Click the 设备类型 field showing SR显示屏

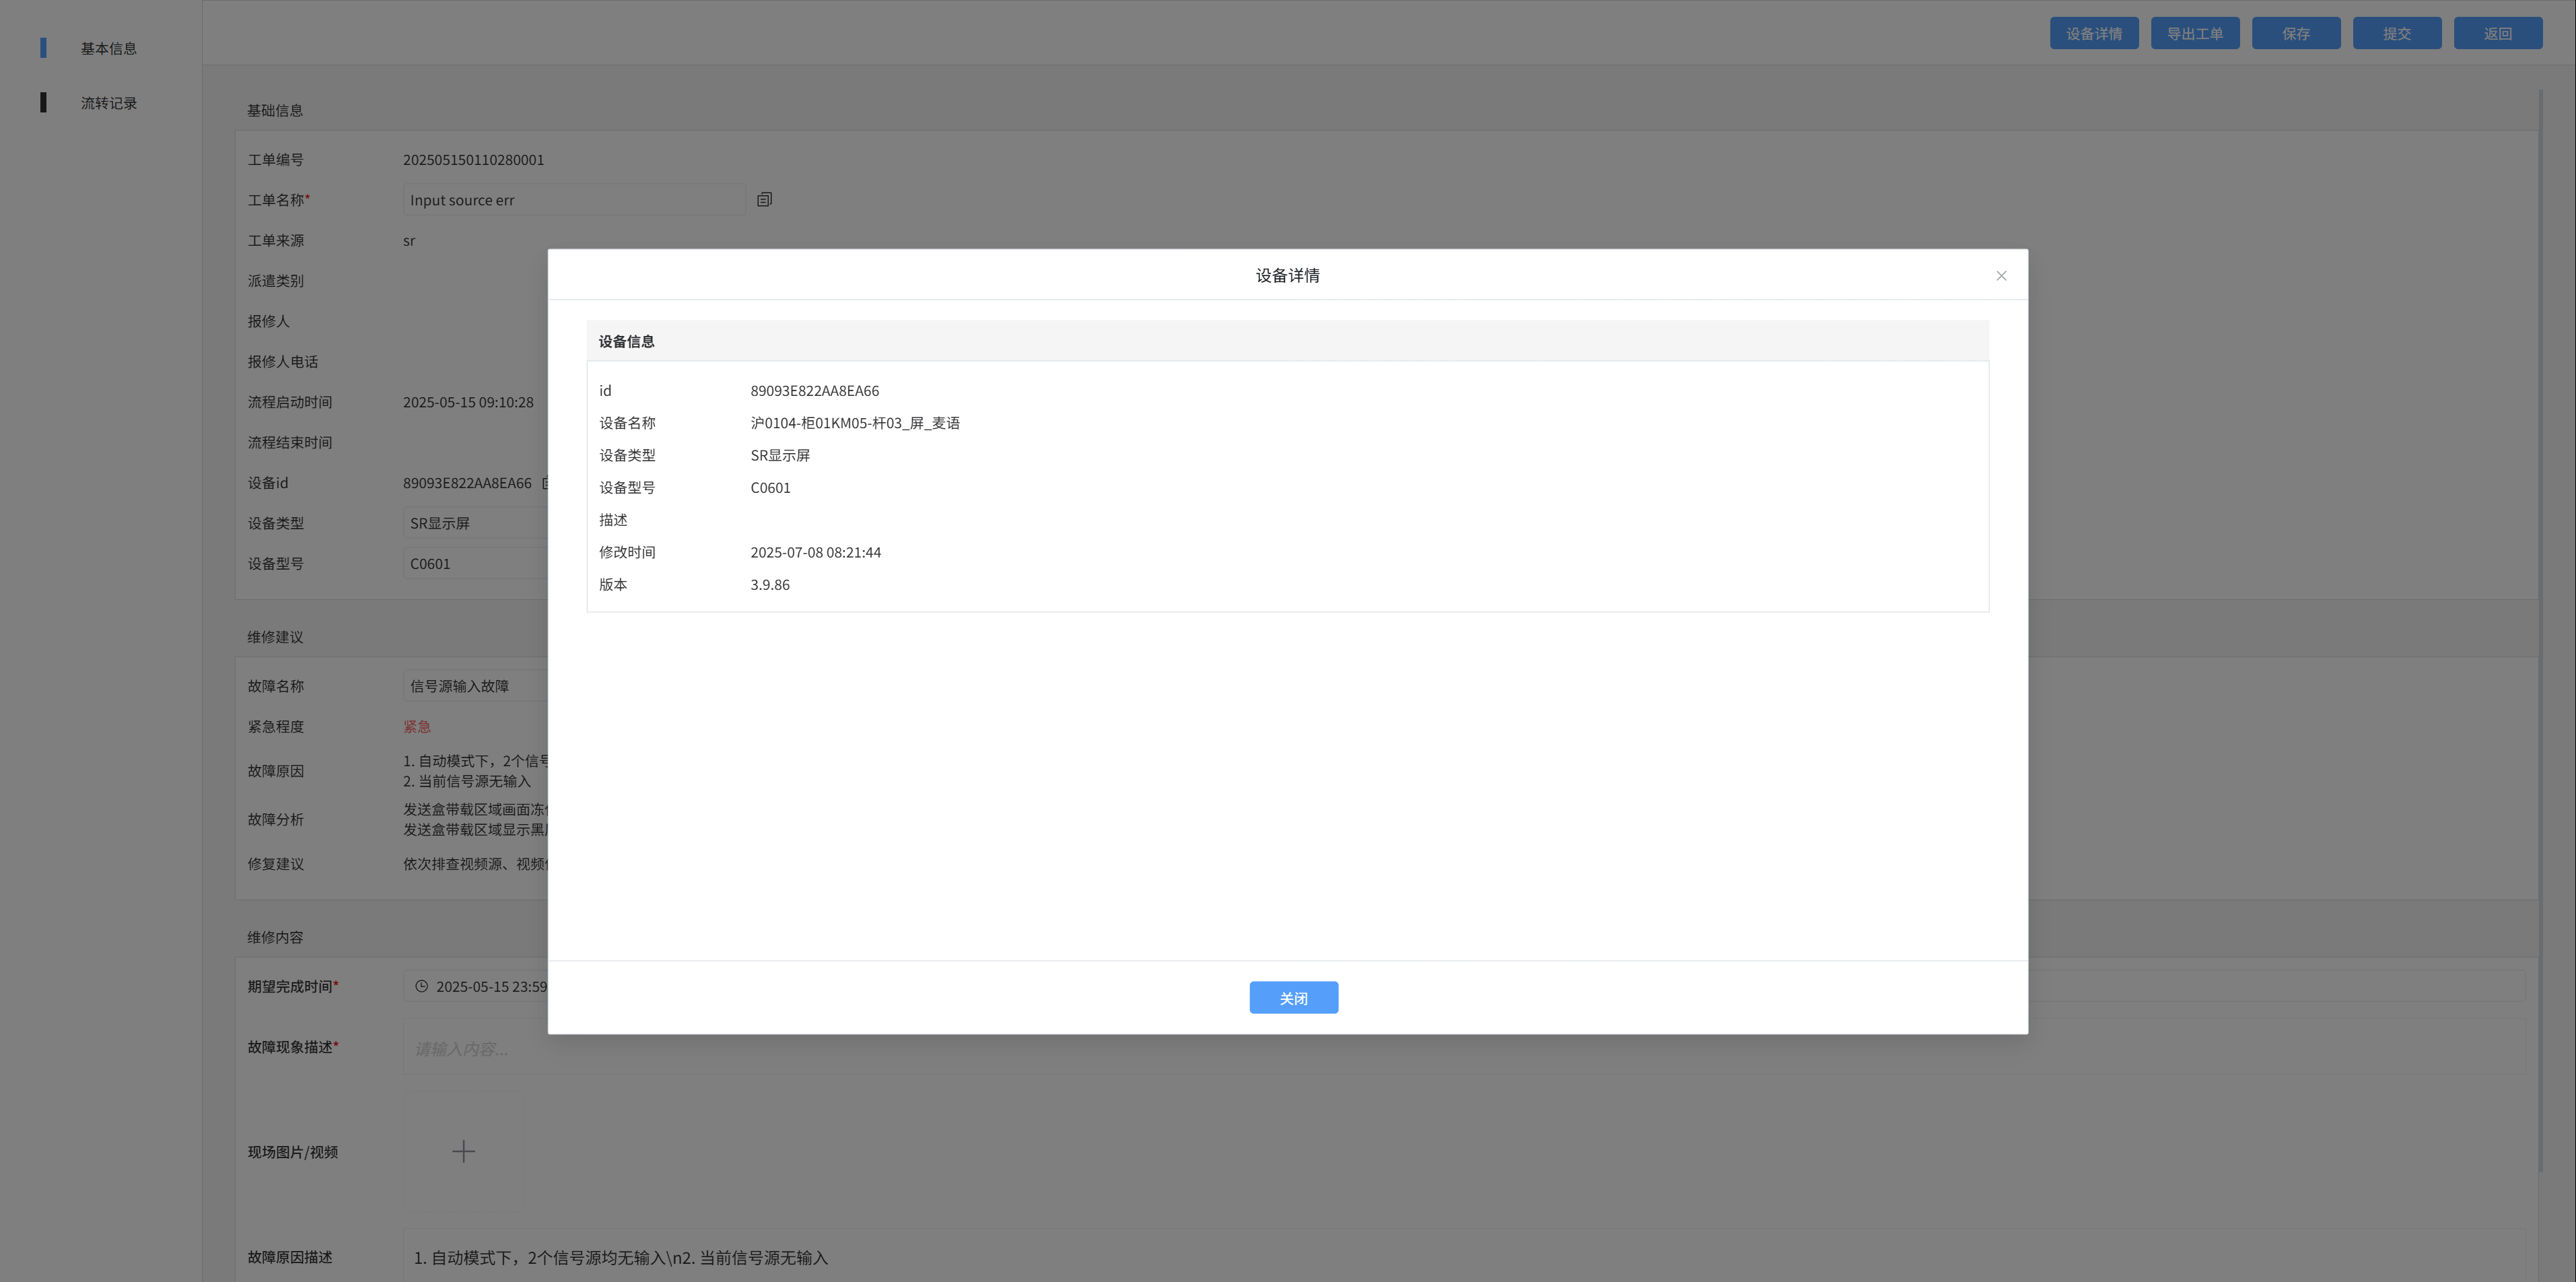476,523
